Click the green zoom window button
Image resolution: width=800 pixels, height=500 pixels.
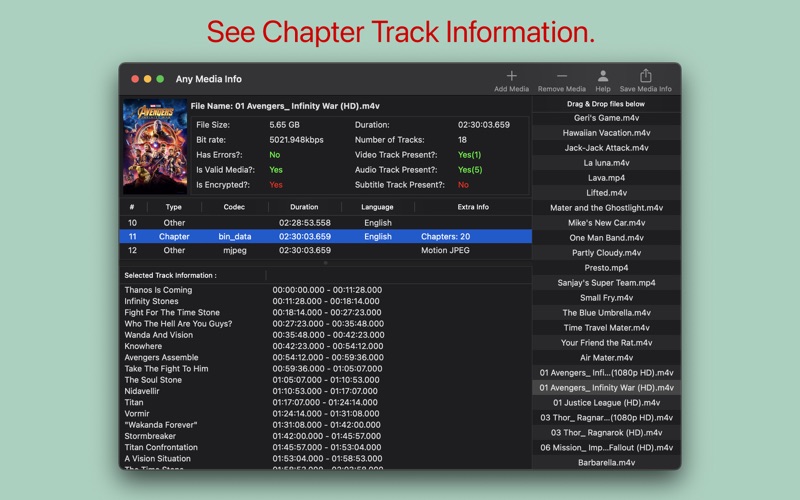[x=160, y=79]
